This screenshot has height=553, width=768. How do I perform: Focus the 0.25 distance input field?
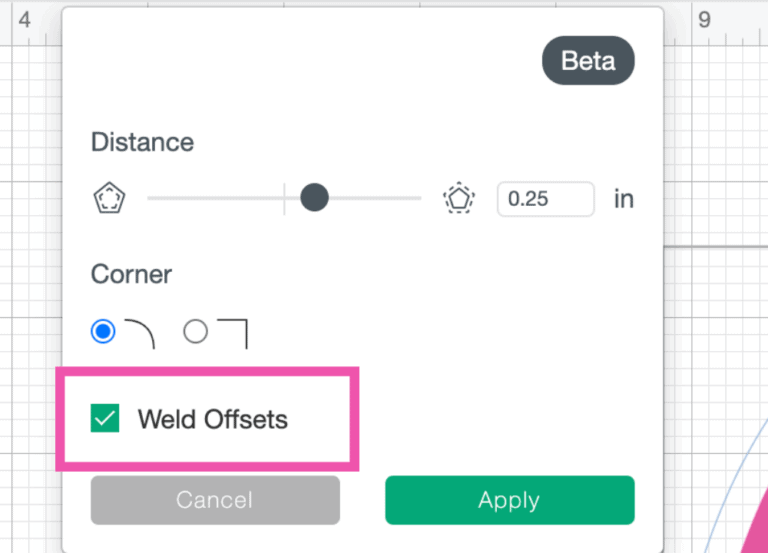tap(545, 199)
